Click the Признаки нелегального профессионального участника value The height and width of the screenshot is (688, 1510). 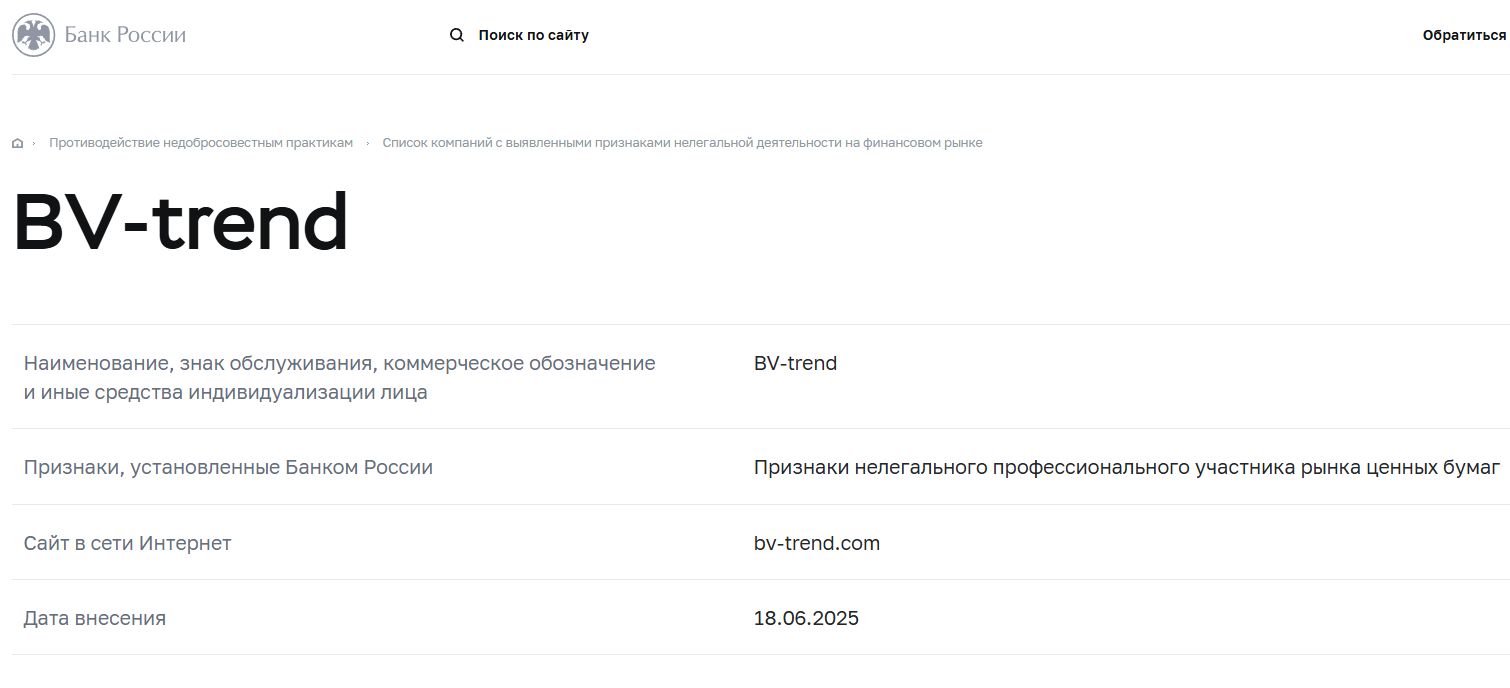(x=1127, y=467)
